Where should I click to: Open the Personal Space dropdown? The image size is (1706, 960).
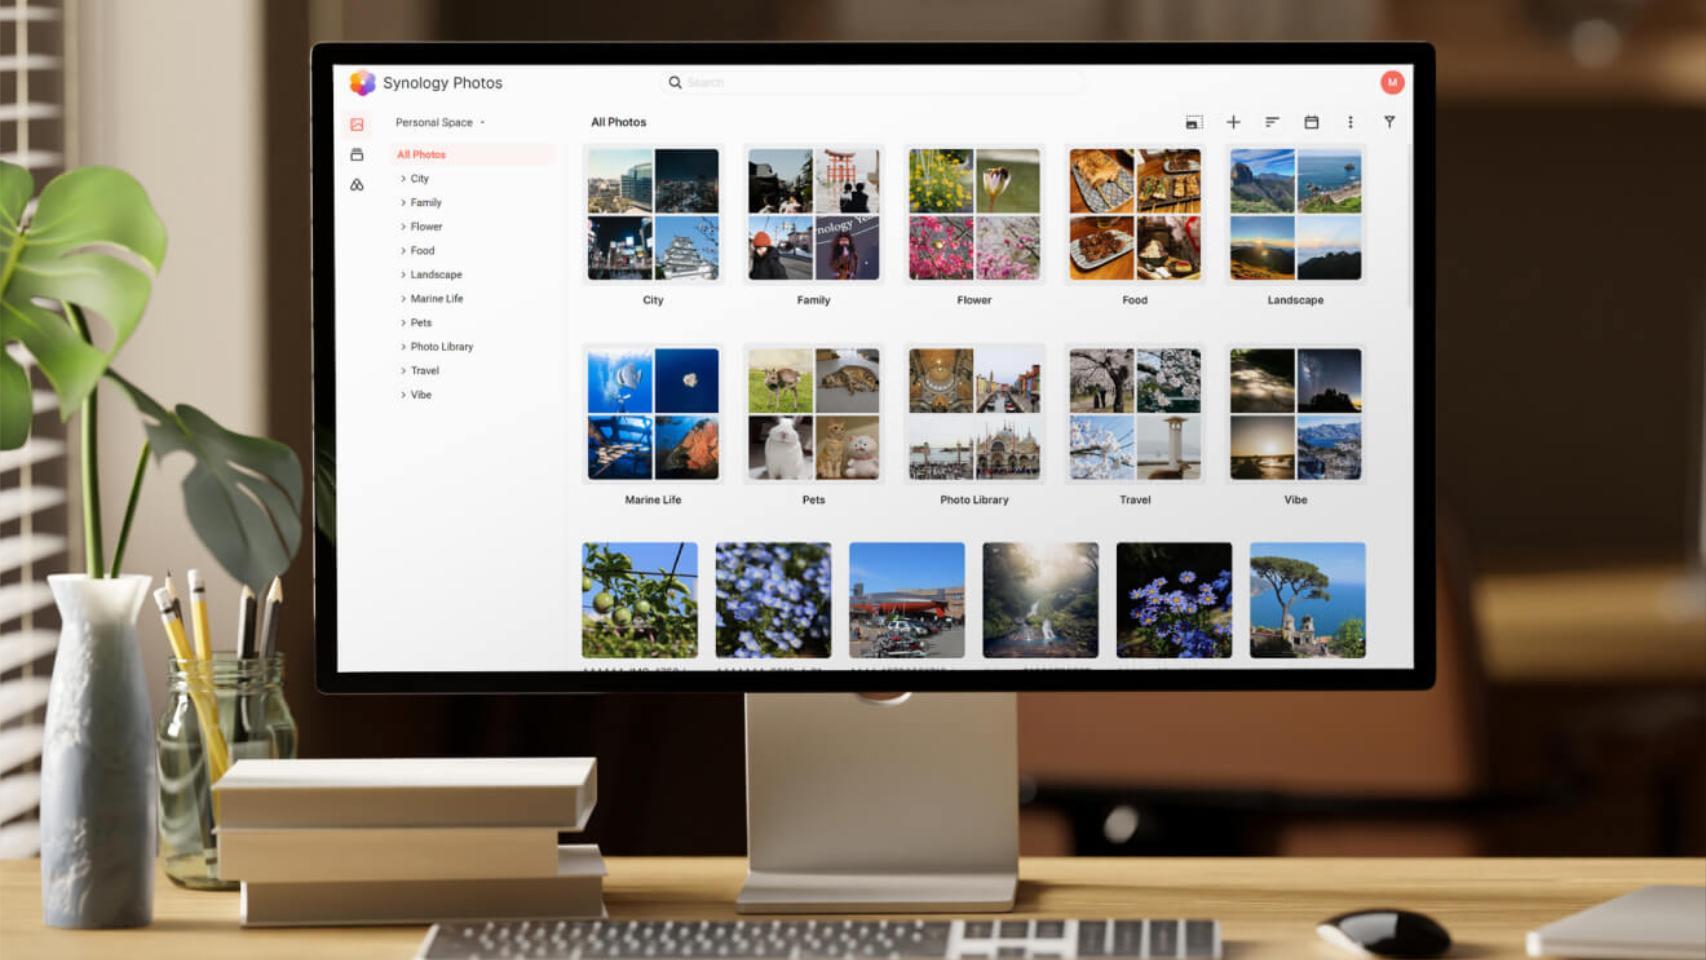coord(437,122)
